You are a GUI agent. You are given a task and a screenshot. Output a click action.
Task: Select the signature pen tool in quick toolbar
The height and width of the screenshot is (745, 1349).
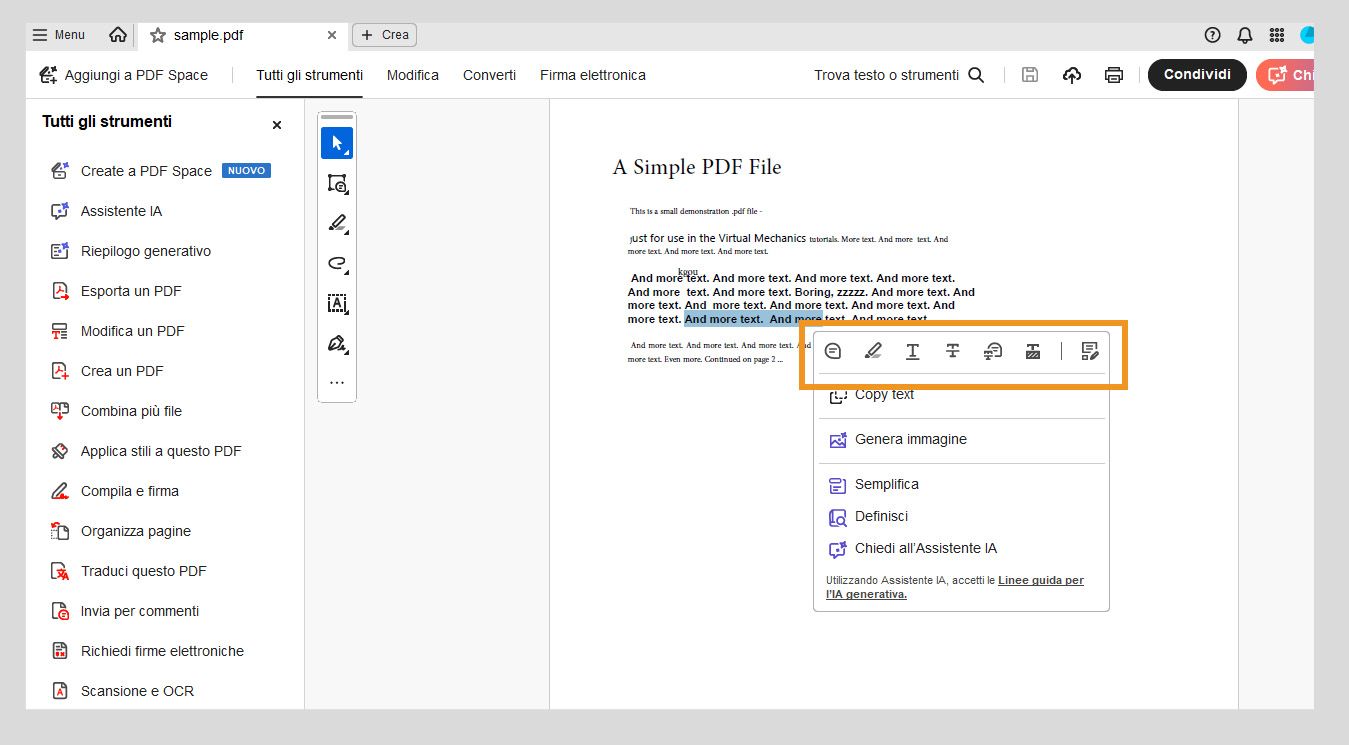pos(337,343)
